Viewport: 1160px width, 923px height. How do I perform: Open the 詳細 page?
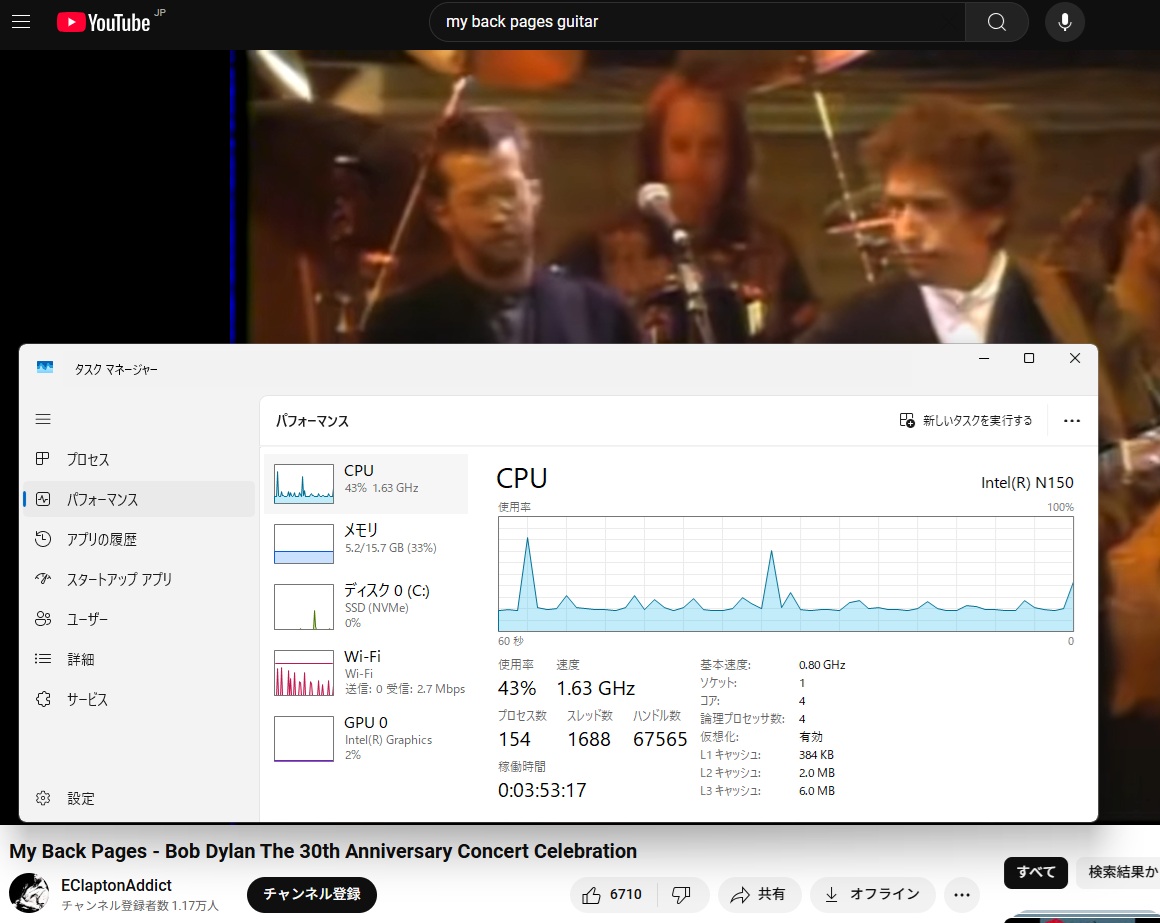coord(80,659)
